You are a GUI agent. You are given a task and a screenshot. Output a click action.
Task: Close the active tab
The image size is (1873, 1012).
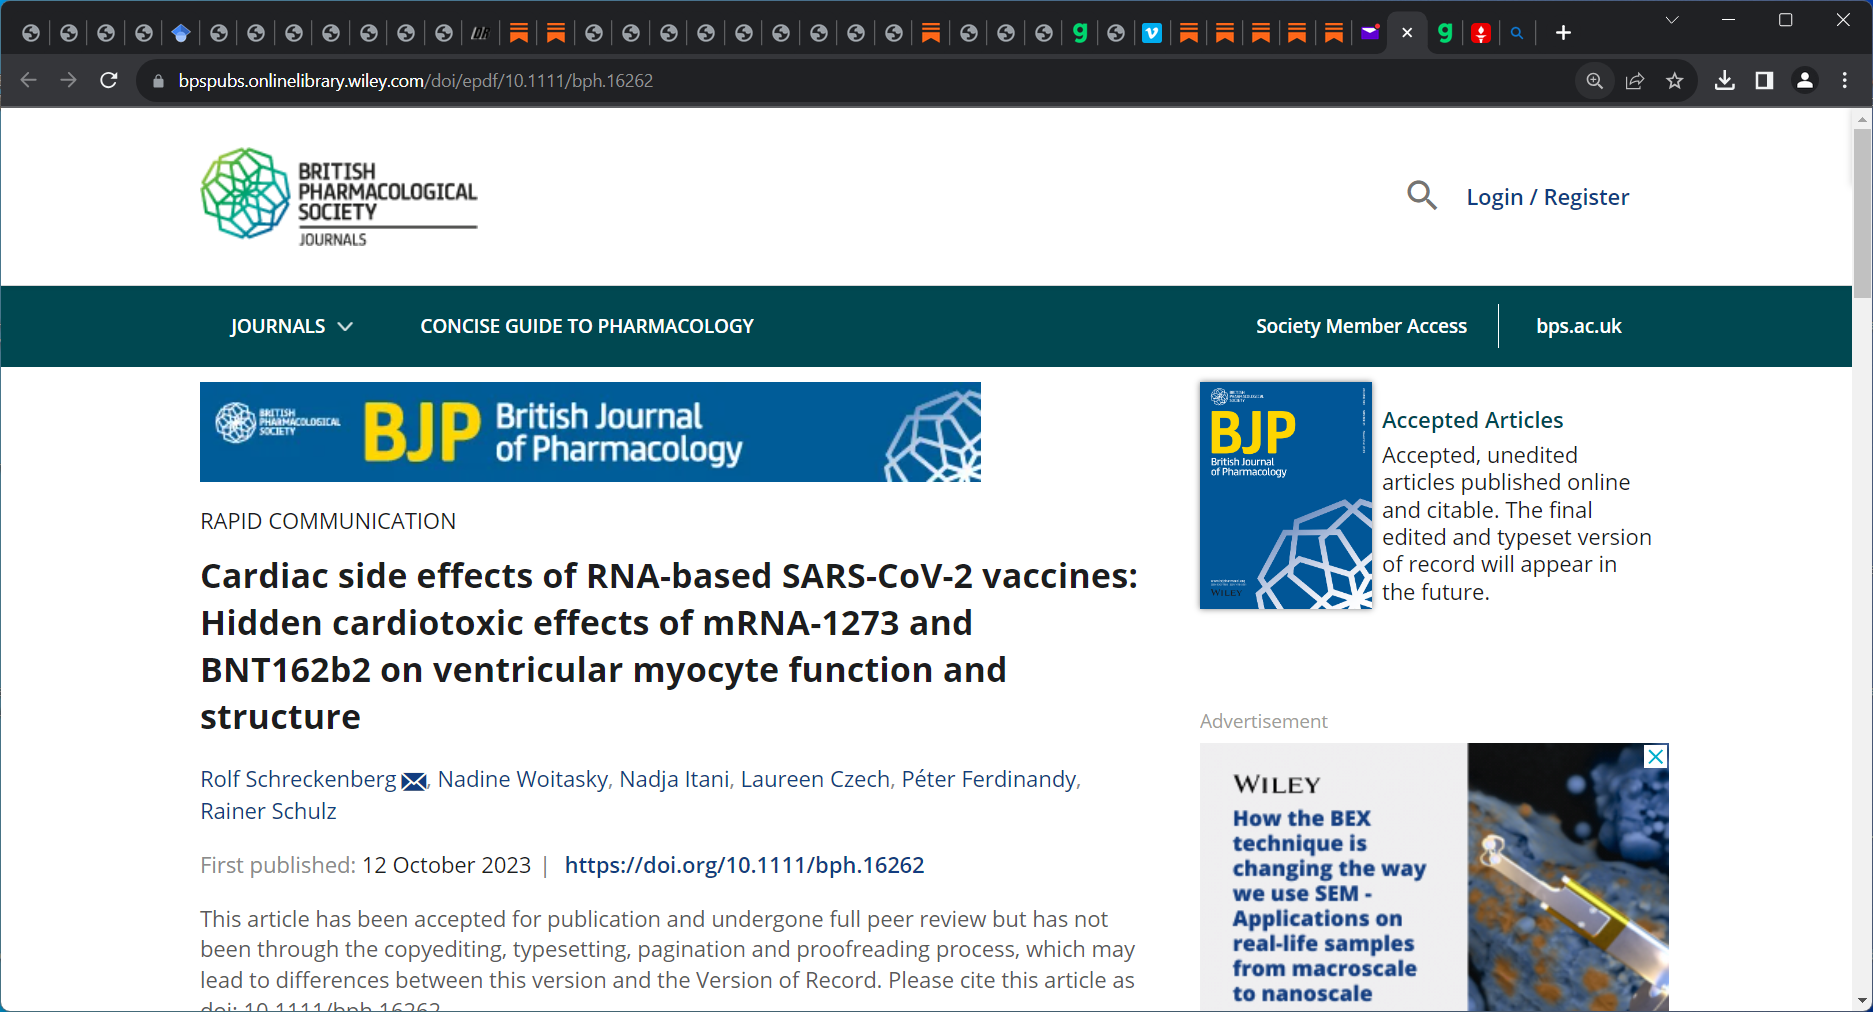tap(1407, 33)
